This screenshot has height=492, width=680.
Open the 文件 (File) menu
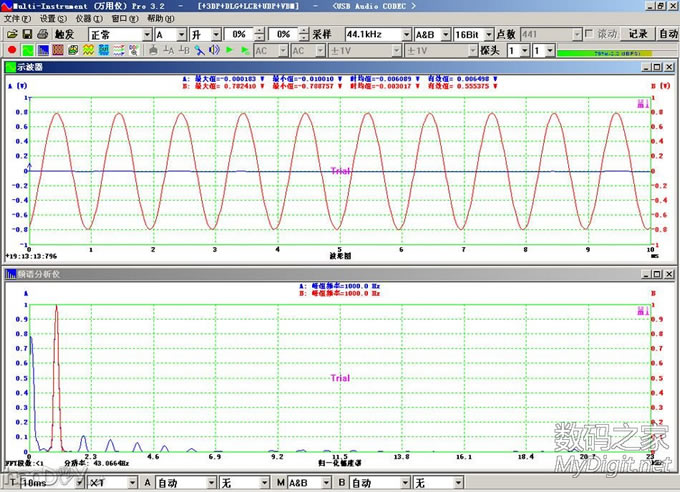pos(15,18)
